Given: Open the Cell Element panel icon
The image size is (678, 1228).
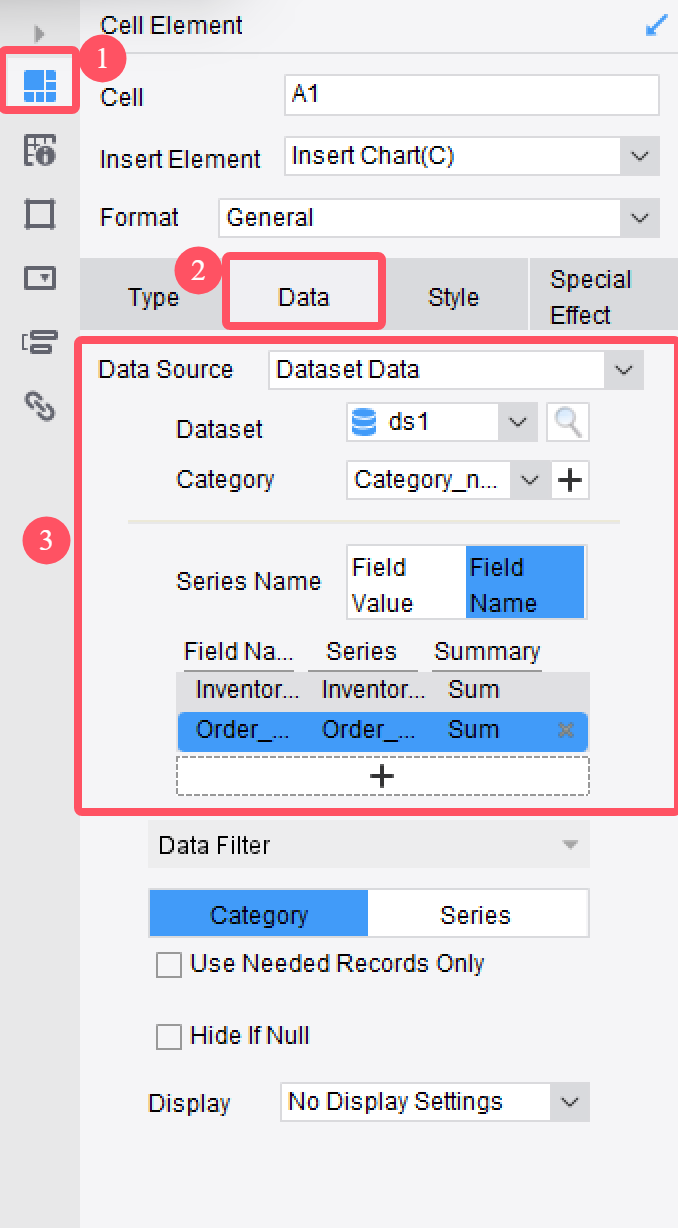Looking at the screenshot, I should (39, 84).
